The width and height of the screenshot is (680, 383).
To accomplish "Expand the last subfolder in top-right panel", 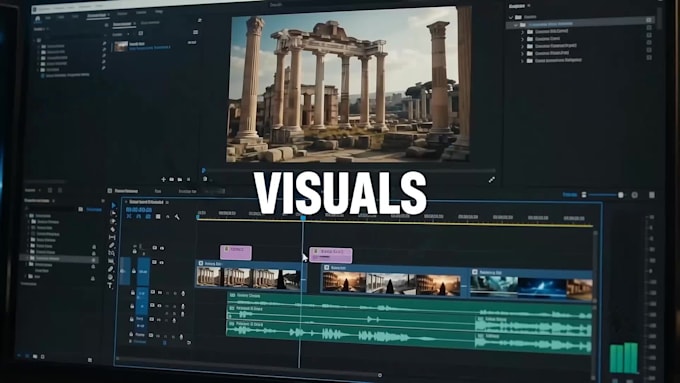I will [523, 61].
